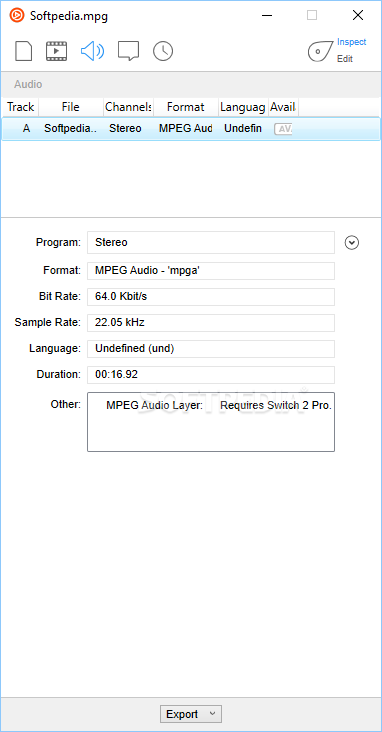This screenshot has height=732, width=382.
Task: Open the Export dropdown button
Action: pyautogui.click(x=191, y=714)
